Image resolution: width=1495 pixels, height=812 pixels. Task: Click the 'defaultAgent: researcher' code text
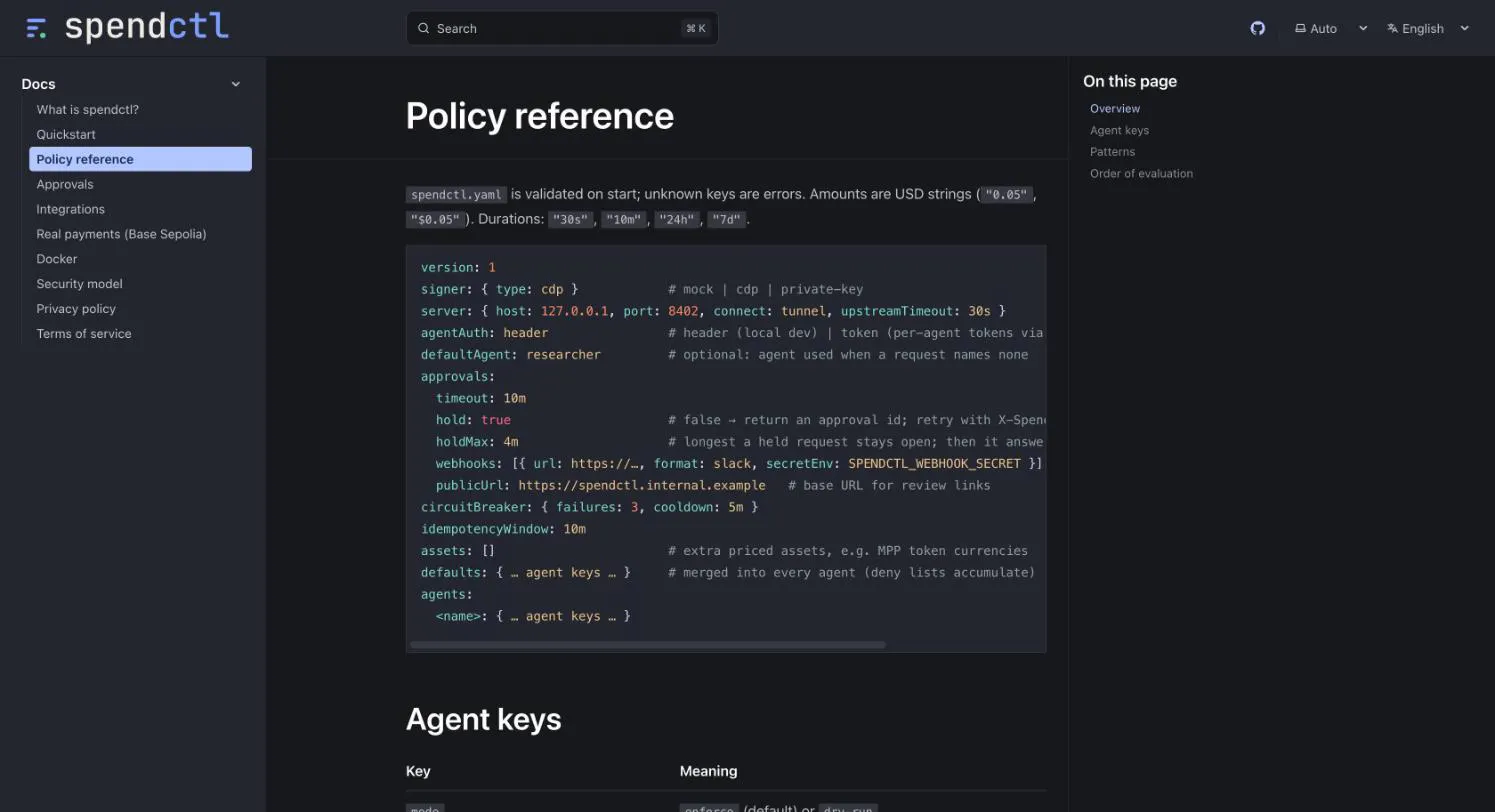coord(511,355)
